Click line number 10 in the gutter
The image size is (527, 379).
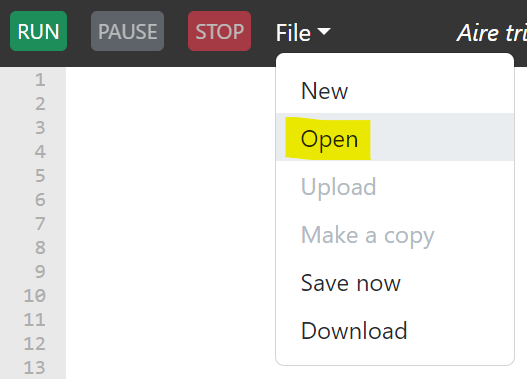35,296
